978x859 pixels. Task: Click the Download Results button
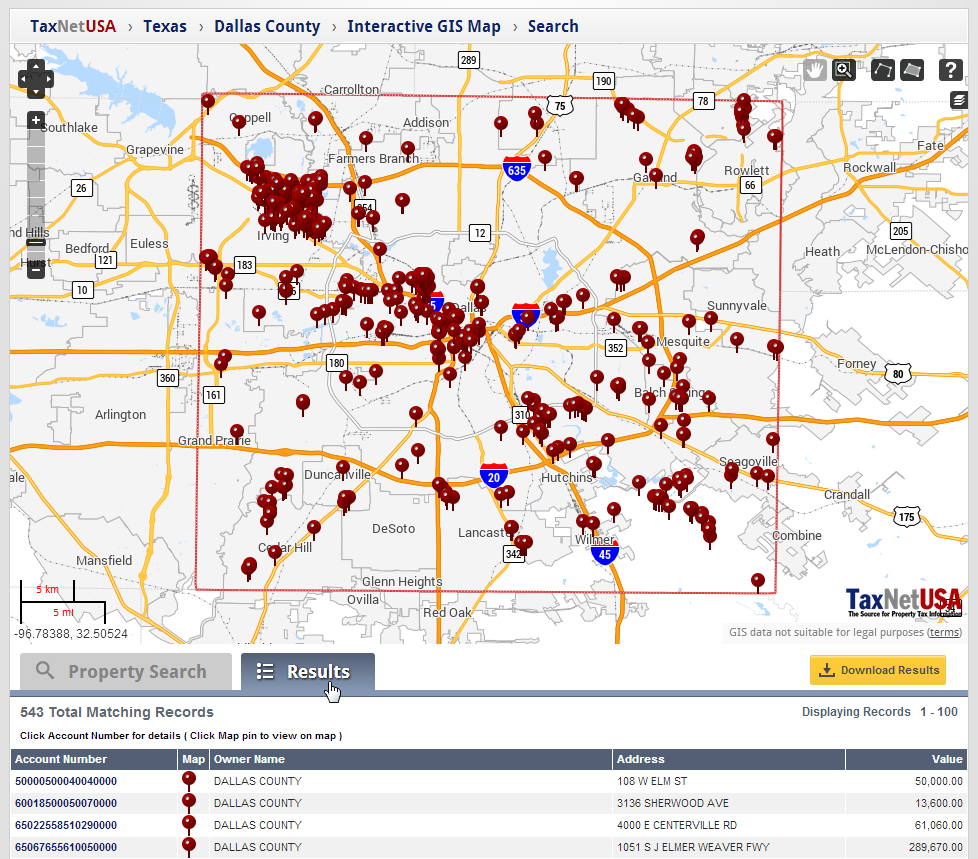point(878,670)
